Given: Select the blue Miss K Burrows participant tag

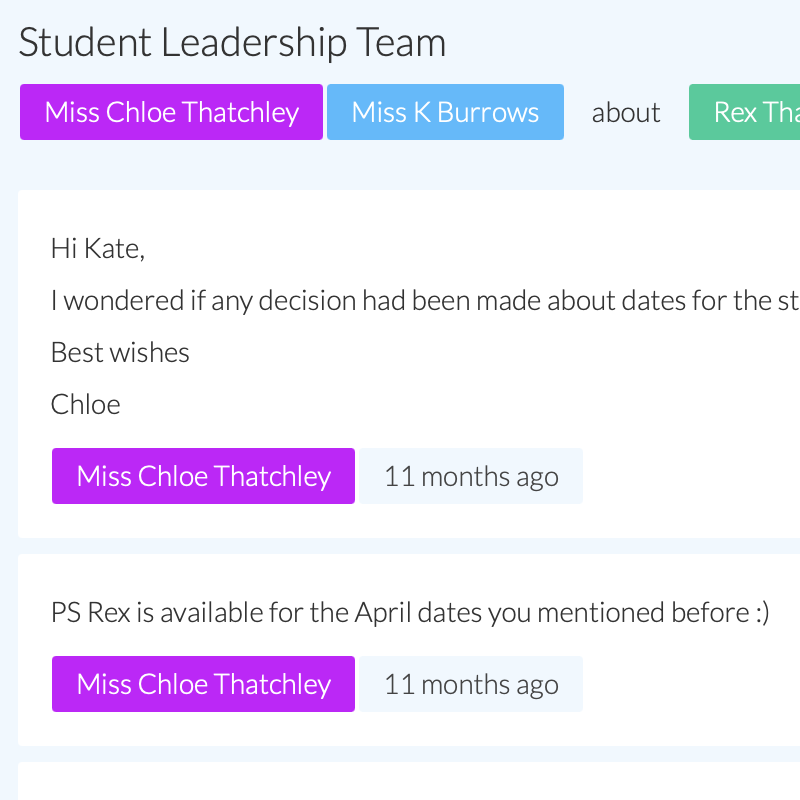Looking at the screenshot, I should [444, 112].
